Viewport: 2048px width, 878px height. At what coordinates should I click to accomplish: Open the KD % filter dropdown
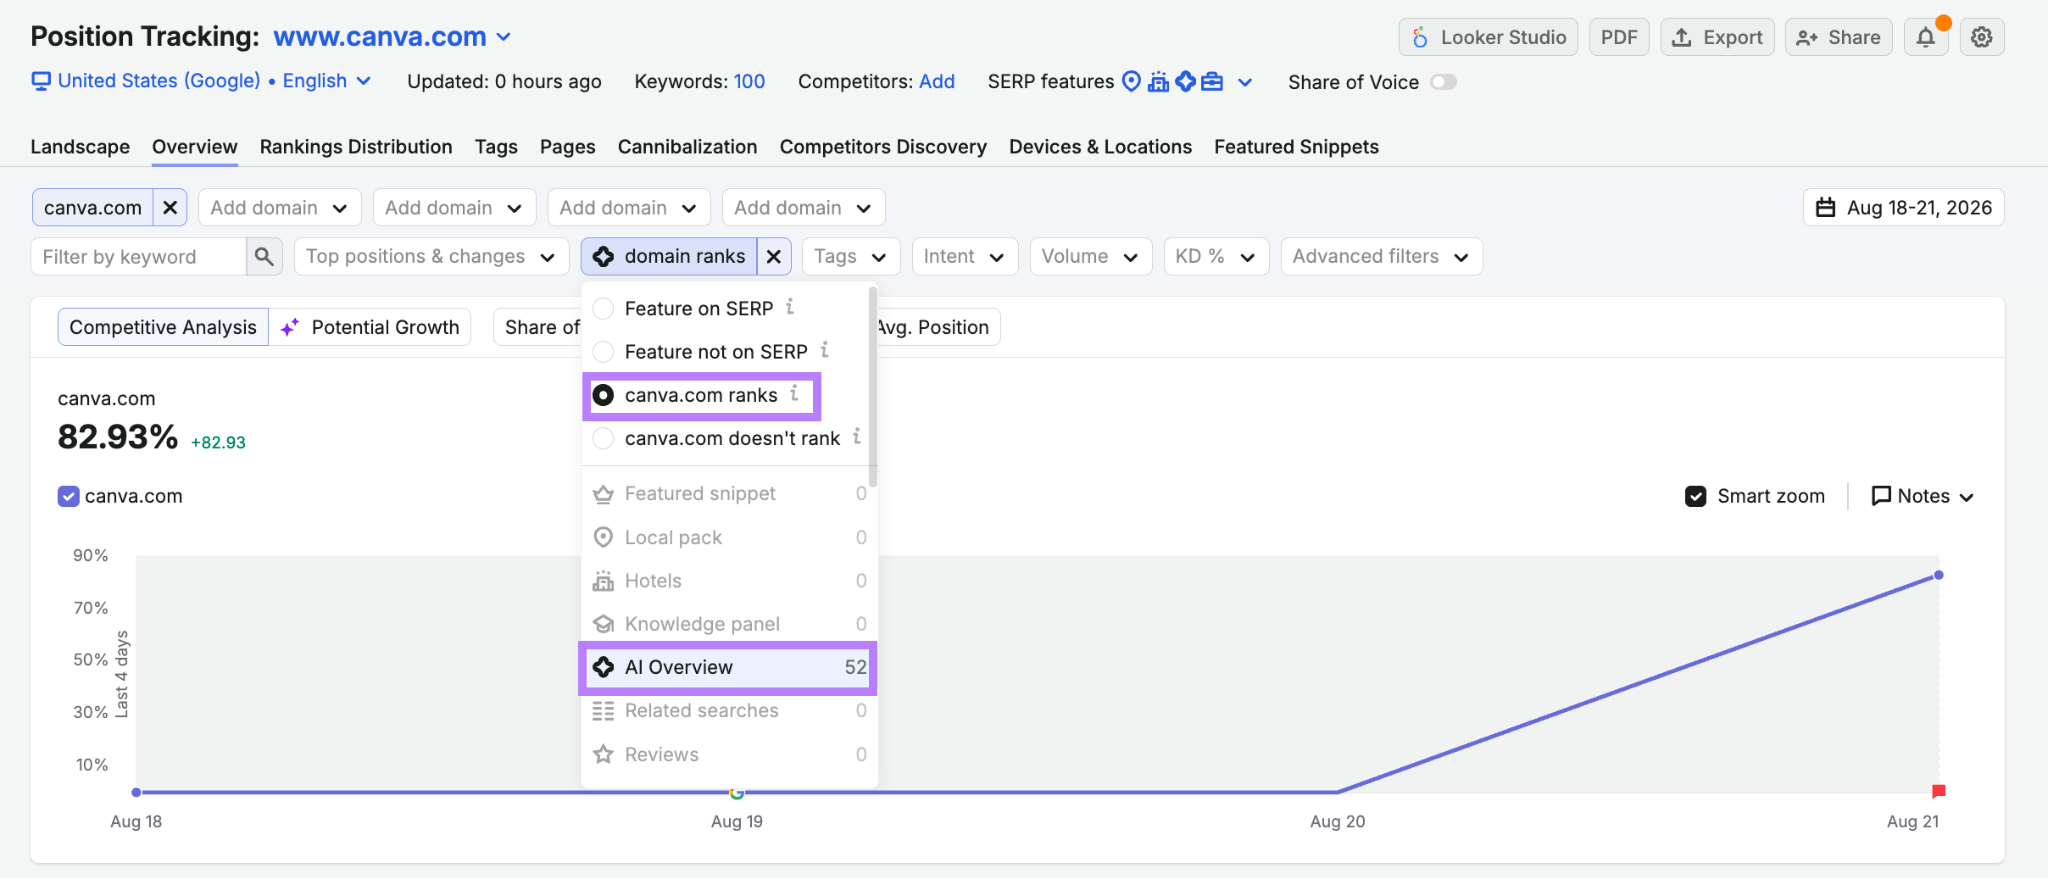1216,257
